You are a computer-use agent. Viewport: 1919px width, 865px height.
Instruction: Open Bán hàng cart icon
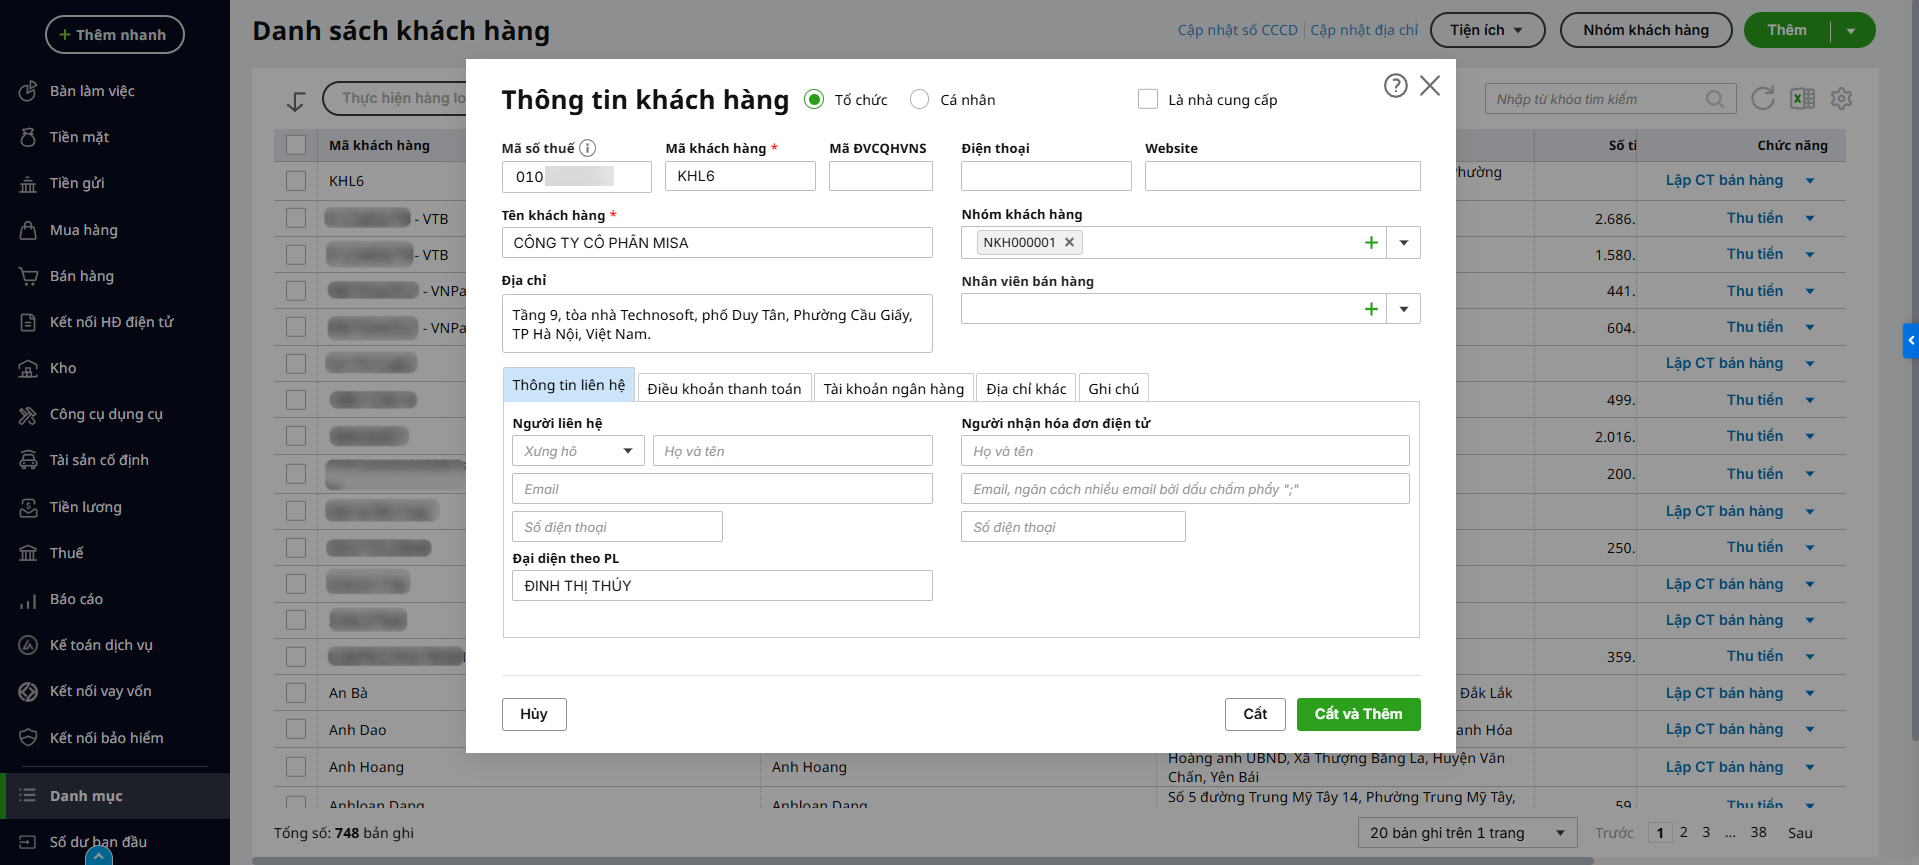coord(28,276)
